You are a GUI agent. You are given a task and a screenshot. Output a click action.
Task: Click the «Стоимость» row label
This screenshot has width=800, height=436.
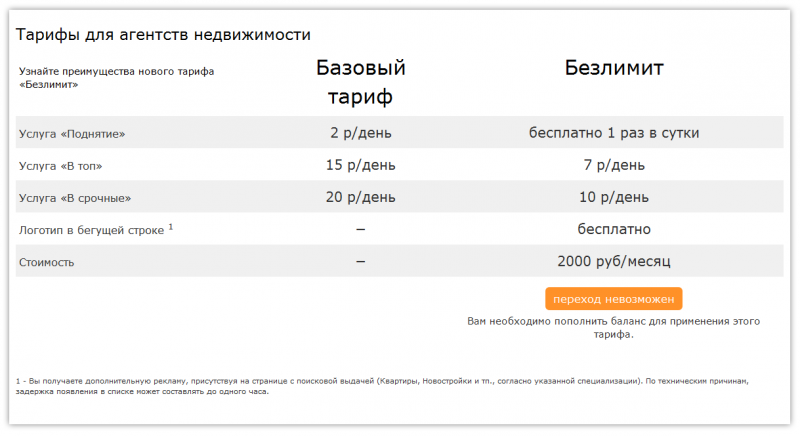click(x=46, y=262)
